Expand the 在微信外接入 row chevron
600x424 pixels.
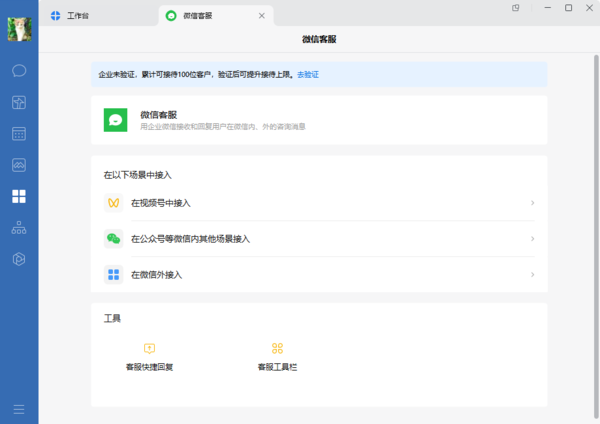(x=532, y=274)
